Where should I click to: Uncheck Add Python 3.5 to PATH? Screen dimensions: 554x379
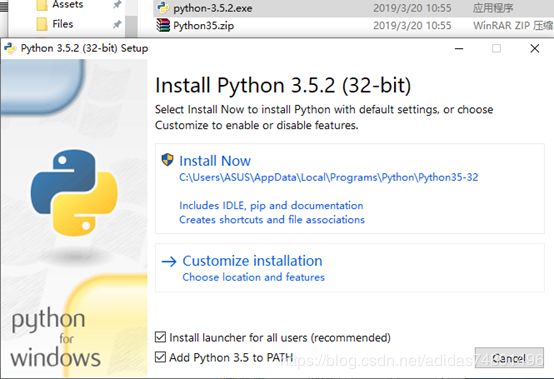(x=160, y=357)
